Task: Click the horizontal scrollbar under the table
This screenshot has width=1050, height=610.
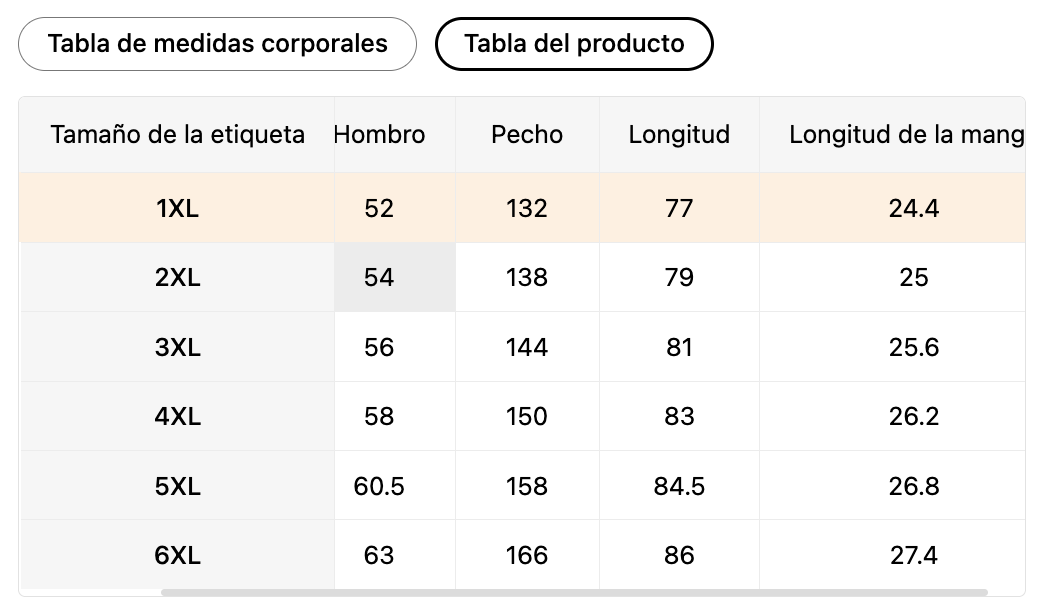Action: coord(574,593)
